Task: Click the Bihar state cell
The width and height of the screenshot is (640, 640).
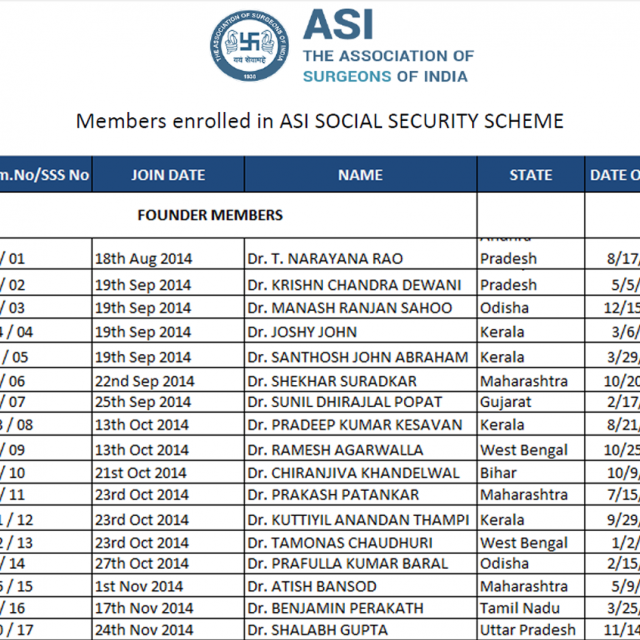Action: tap(498, 472)
